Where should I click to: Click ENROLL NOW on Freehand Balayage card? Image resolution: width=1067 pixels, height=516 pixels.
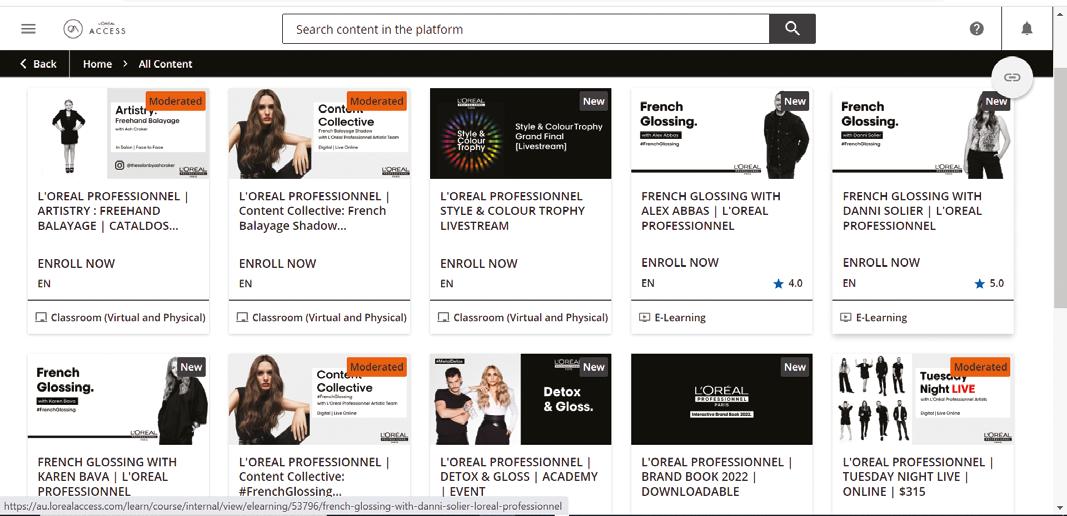click(76, 263)
